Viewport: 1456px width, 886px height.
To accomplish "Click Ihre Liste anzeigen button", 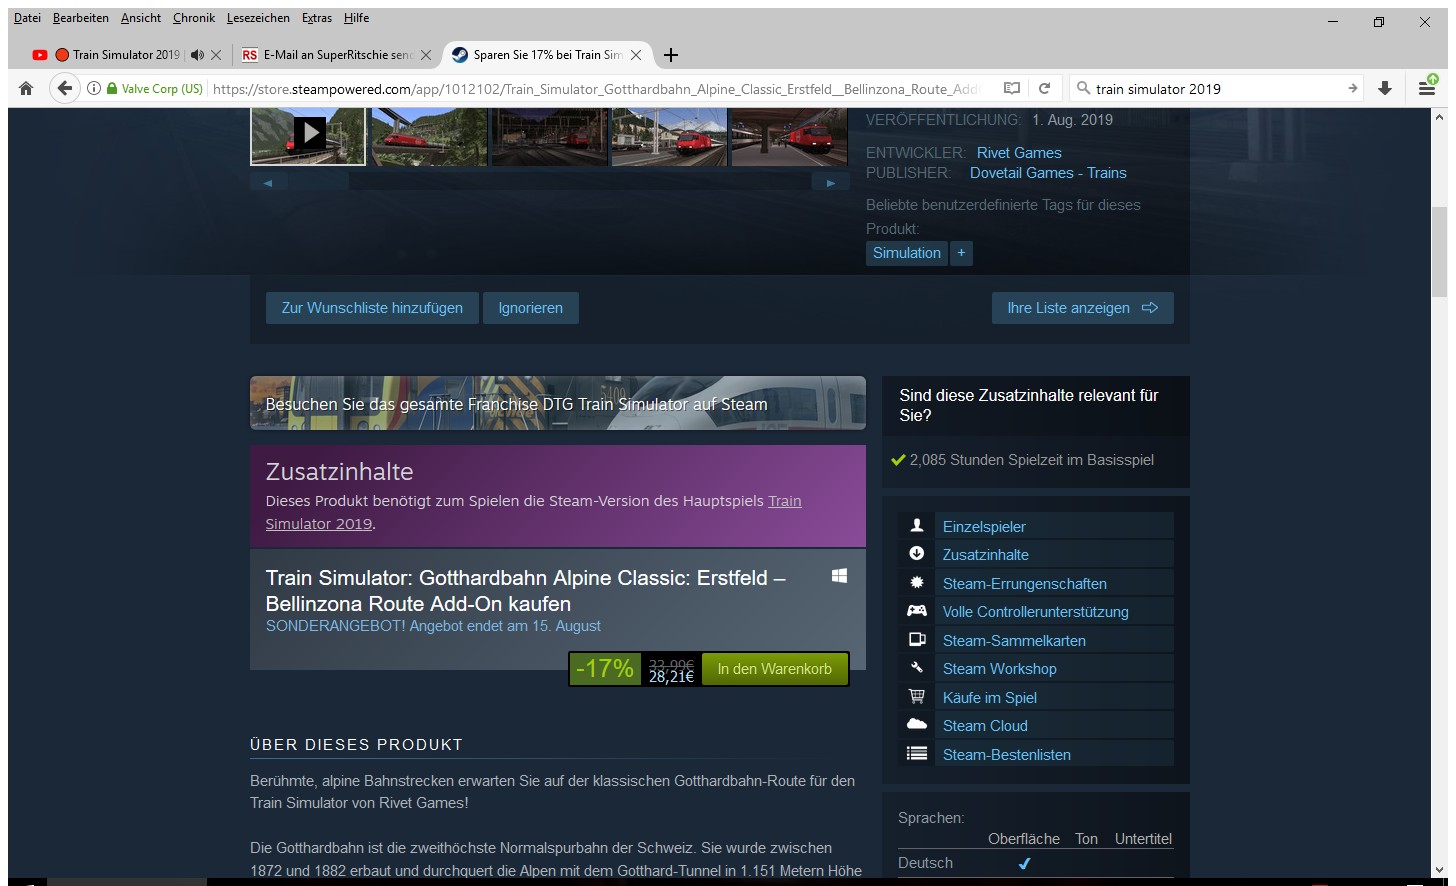I will tap(1083, 308).
